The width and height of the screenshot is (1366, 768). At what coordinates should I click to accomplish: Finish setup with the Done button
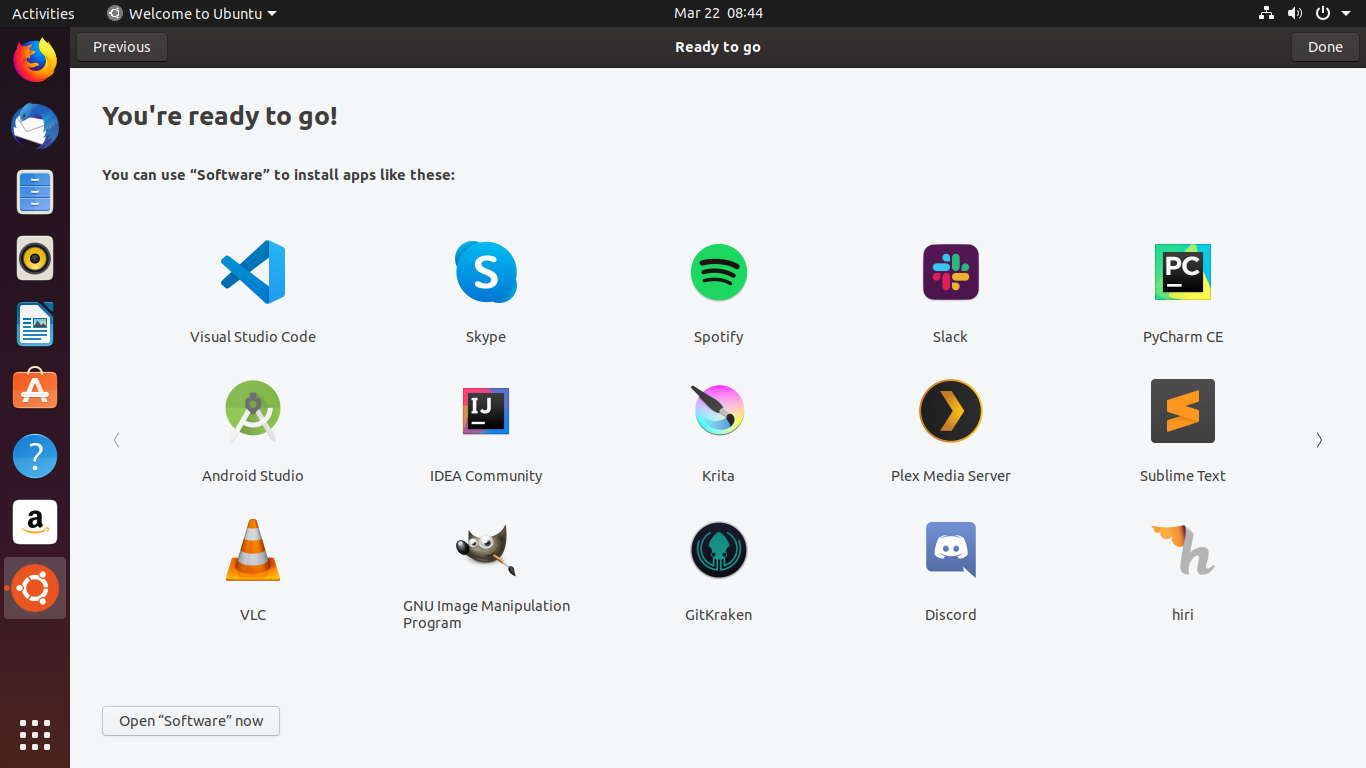1325,47
